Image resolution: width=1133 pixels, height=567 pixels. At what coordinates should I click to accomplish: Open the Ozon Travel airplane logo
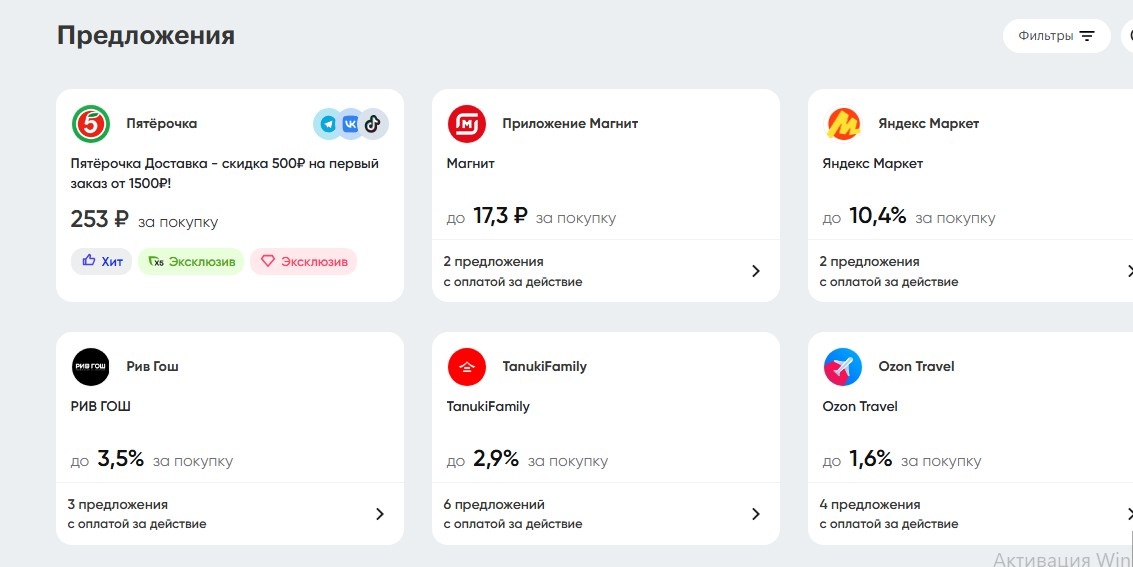843,367
